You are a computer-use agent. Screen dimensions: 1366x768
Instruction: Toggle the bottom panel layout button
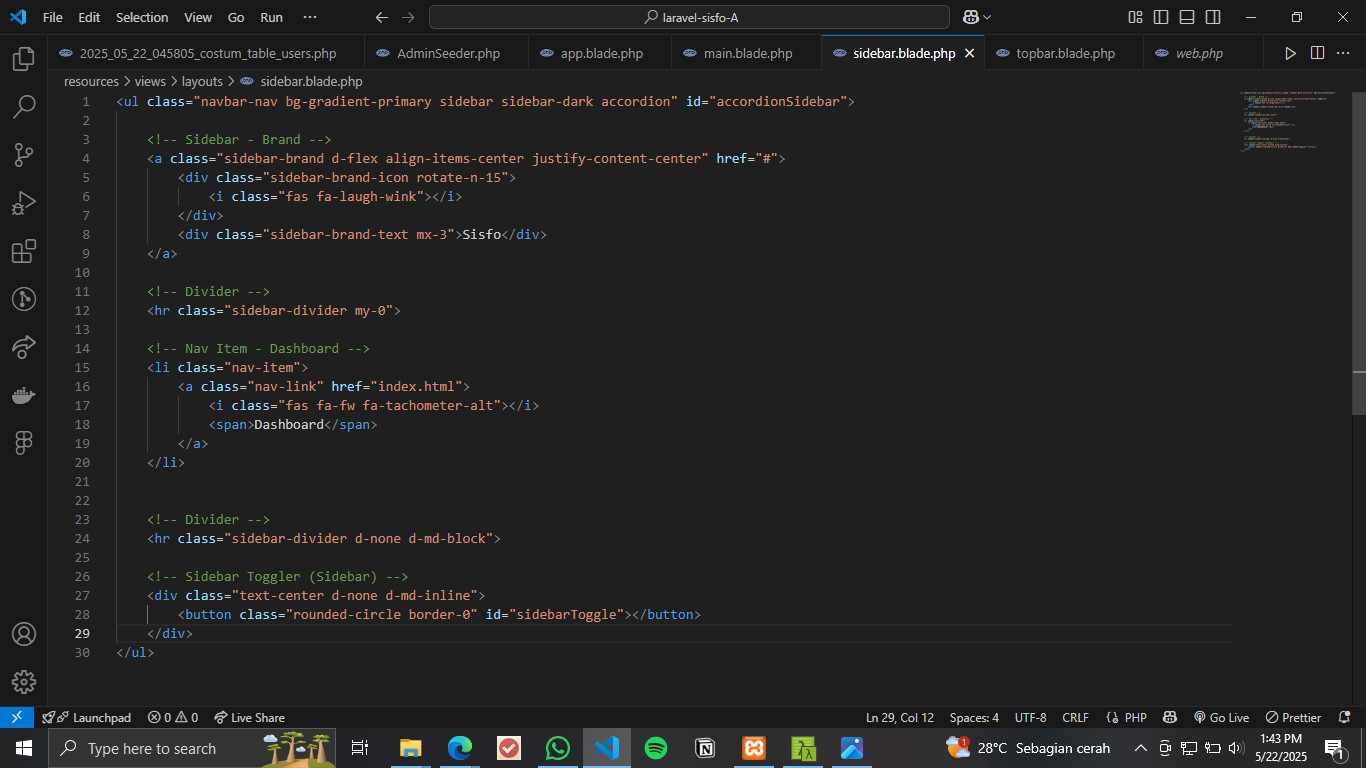(x=1187, y=17)
